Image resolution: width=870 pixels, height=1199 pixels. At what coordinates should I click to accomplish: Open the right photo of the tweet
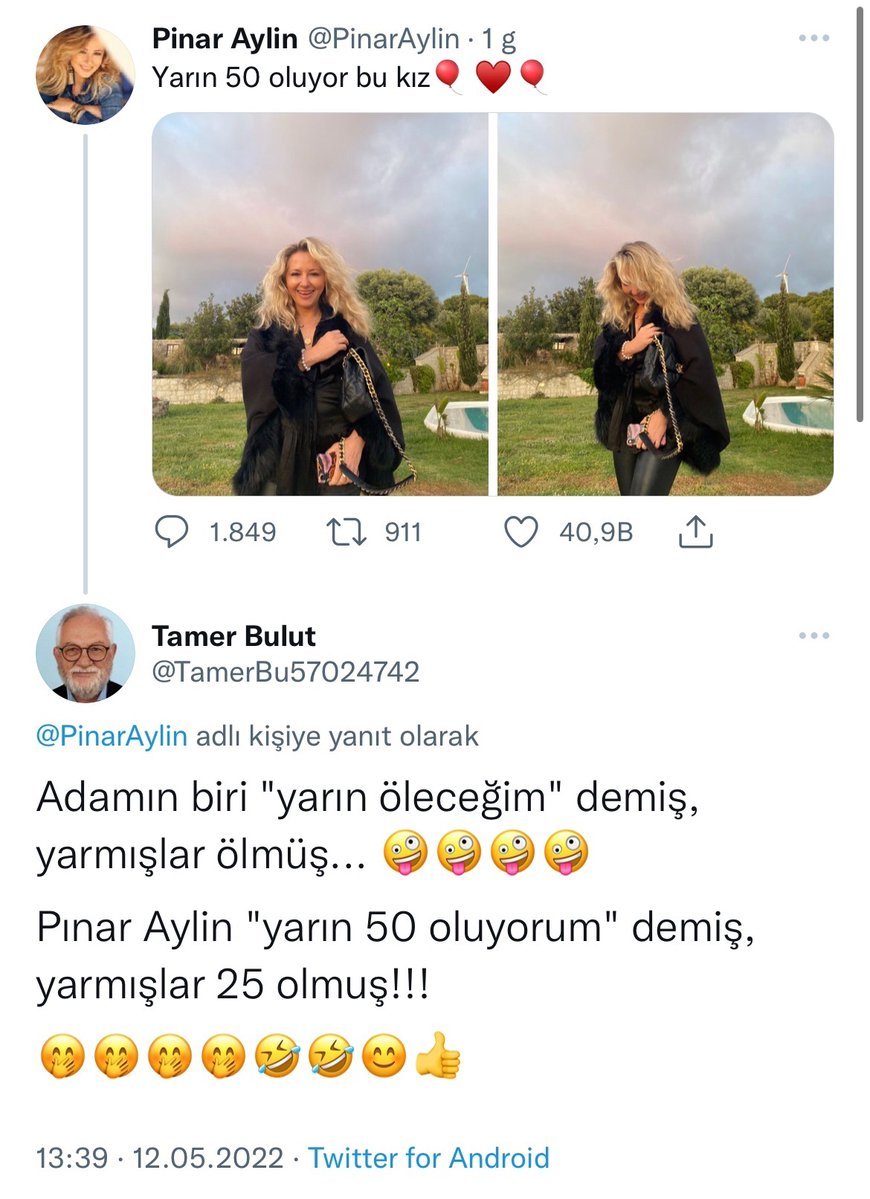(x=666, y=304)
